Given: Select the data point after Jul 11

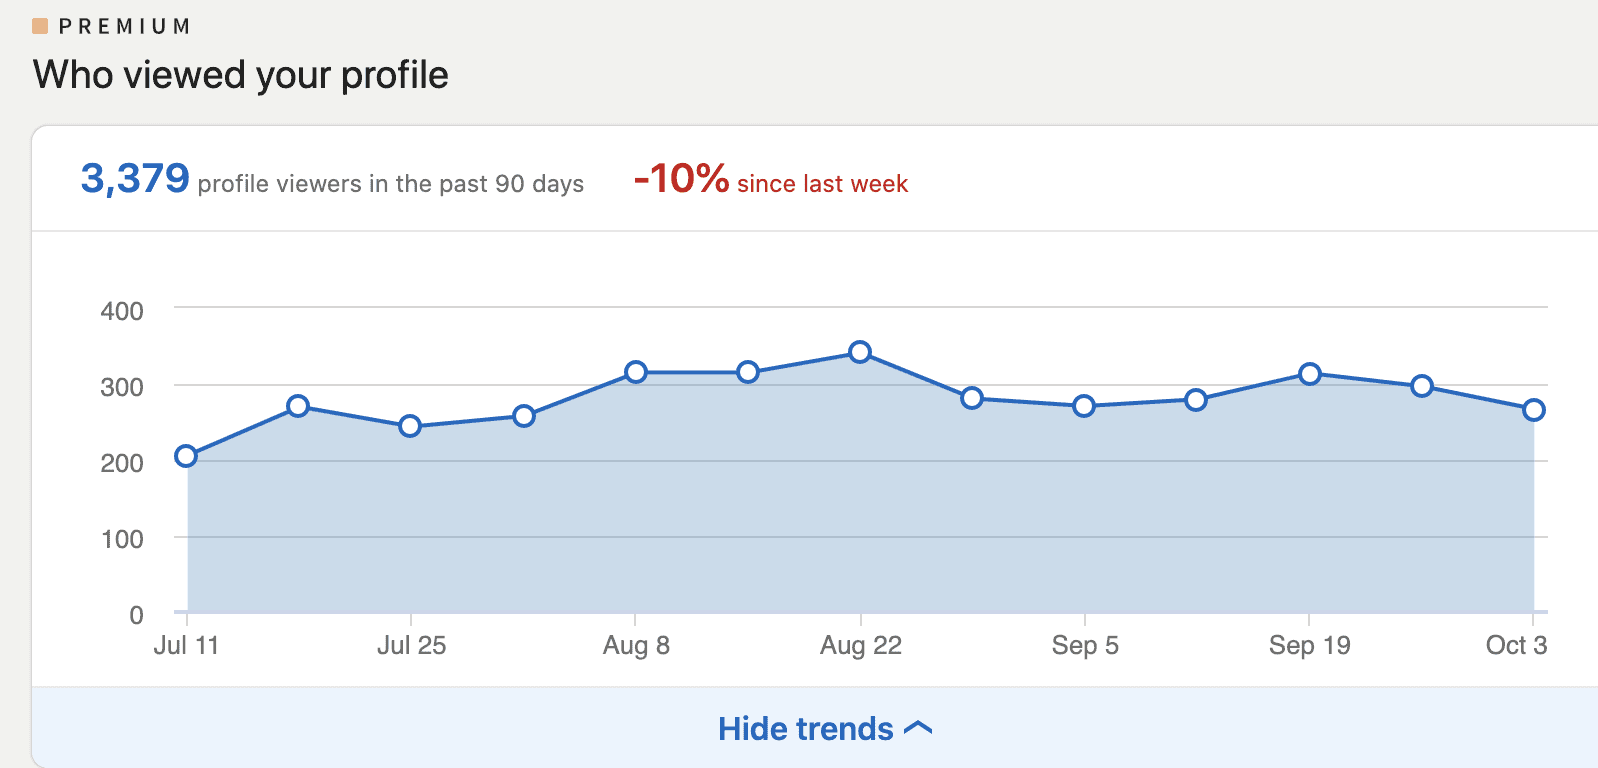Looking at the screenshot, I should pos(298,406).
